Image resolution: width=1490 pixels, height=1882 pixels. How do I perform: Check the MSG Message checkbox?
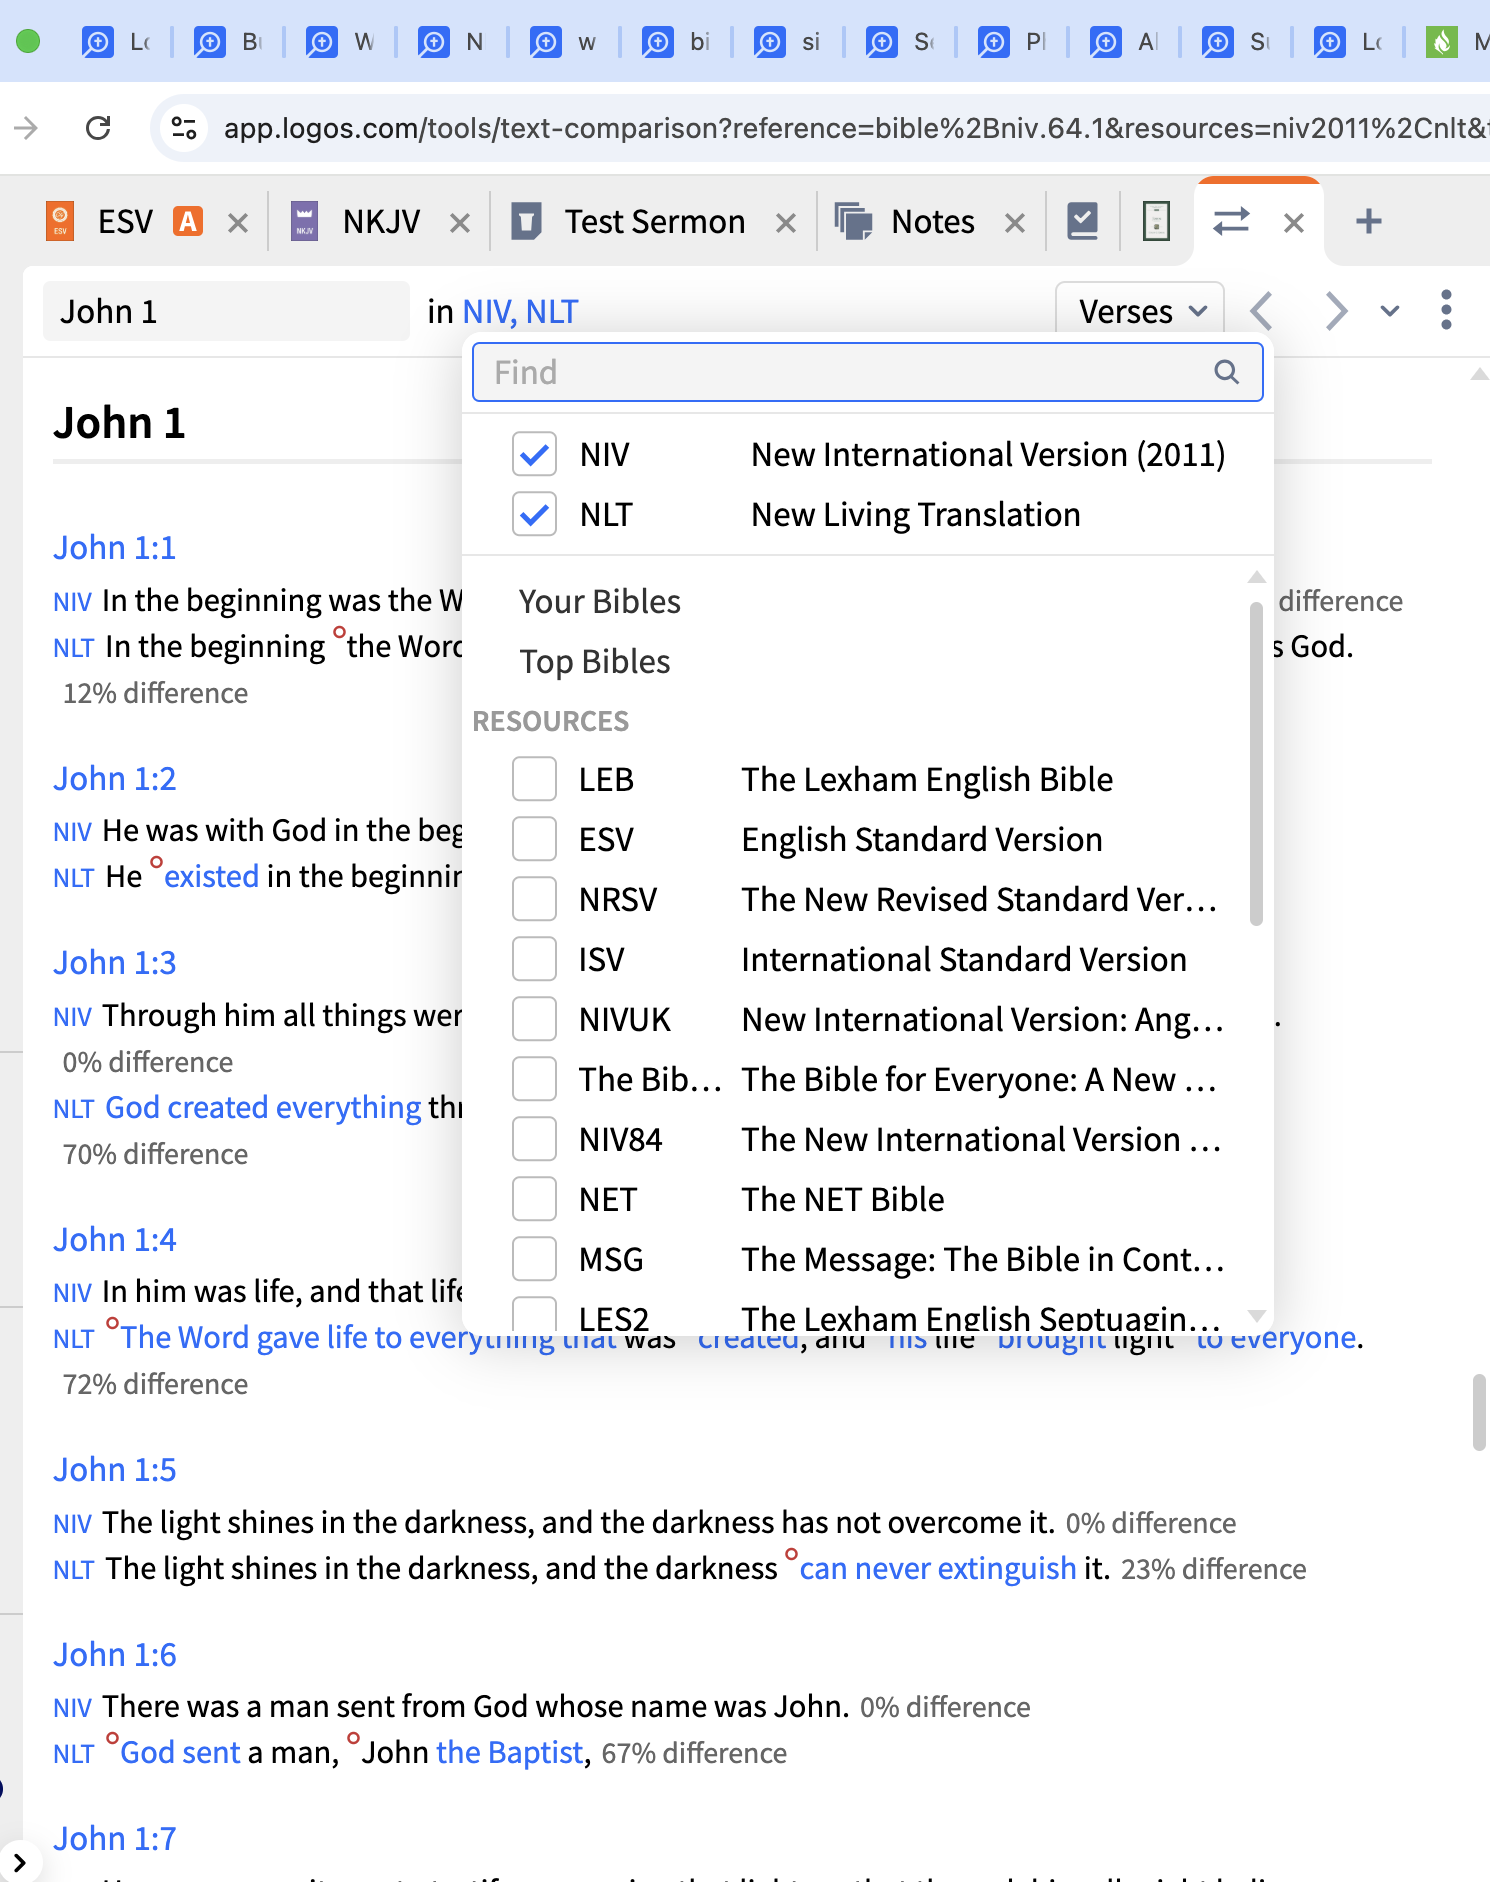coord(534,1259)
